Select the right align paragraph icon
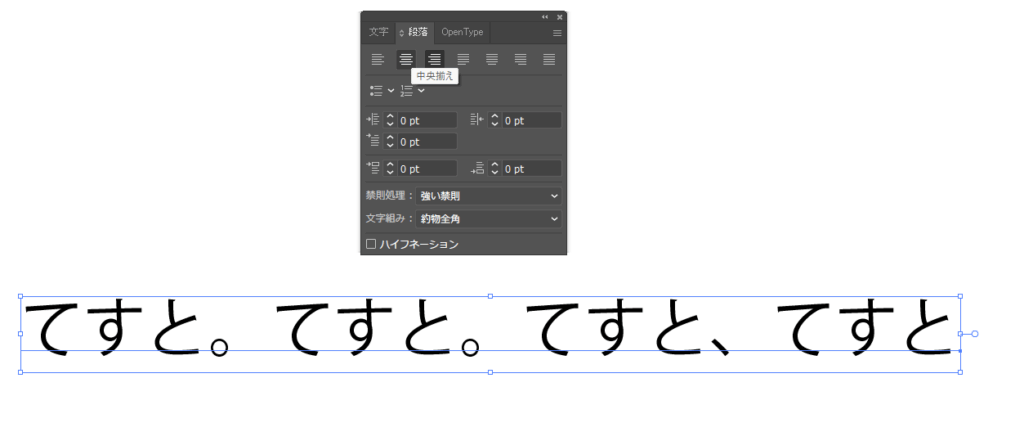The image size is (1024, 423). point(434,60)
